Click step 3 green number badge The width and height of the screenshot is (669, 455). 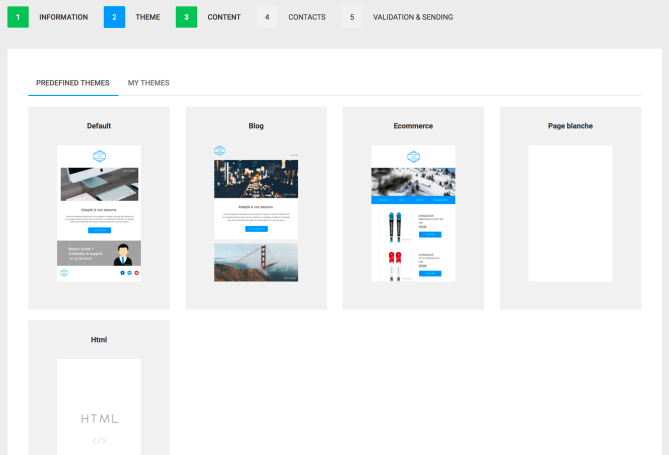click(x=186, y=17)
